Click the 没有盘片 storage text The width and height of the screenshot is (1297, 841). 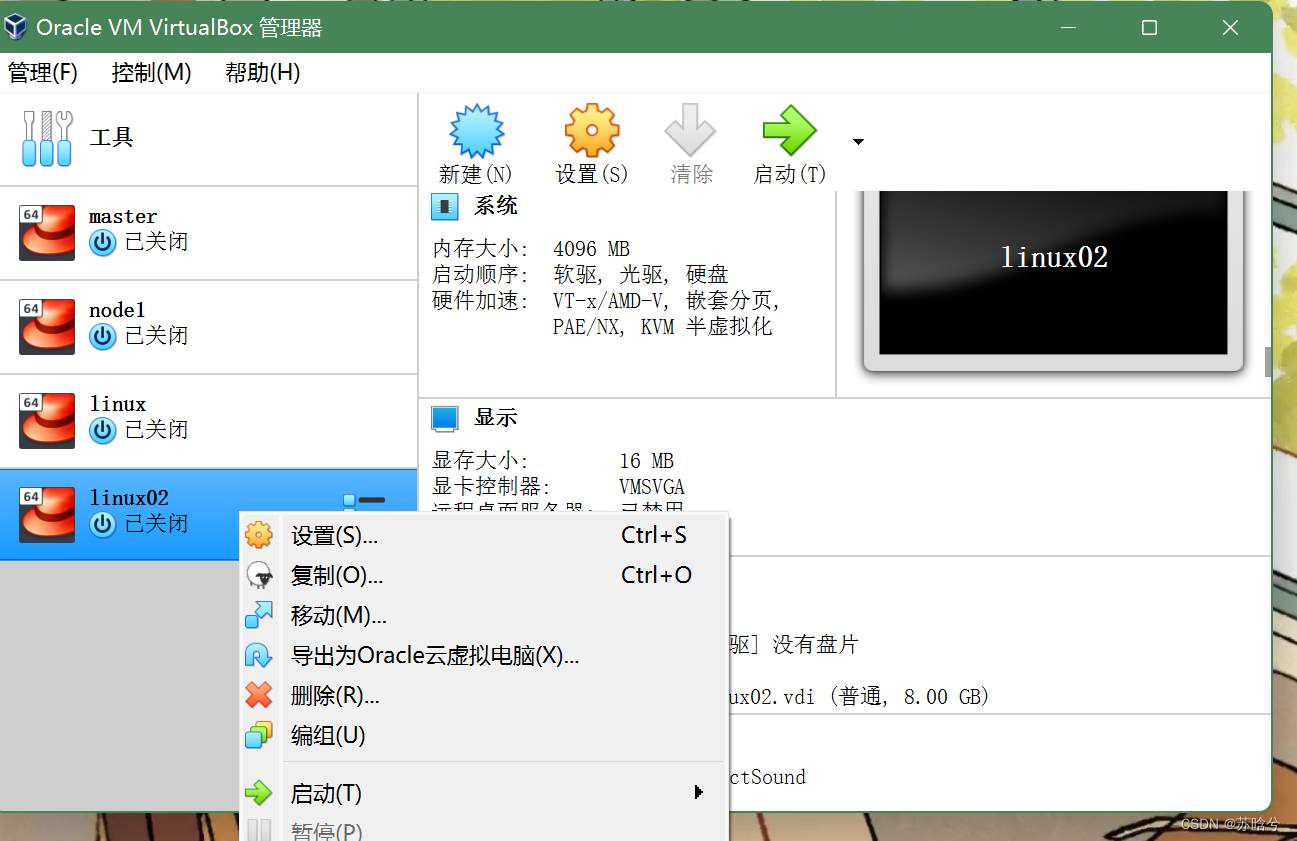(814, 645)
